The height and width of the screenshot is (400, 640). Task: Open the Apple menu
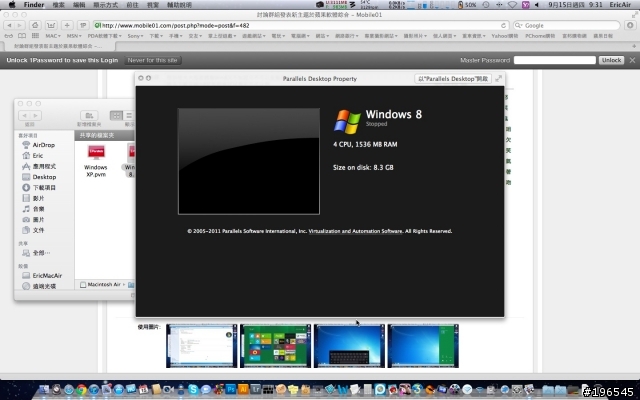click(x=12, y=5)
